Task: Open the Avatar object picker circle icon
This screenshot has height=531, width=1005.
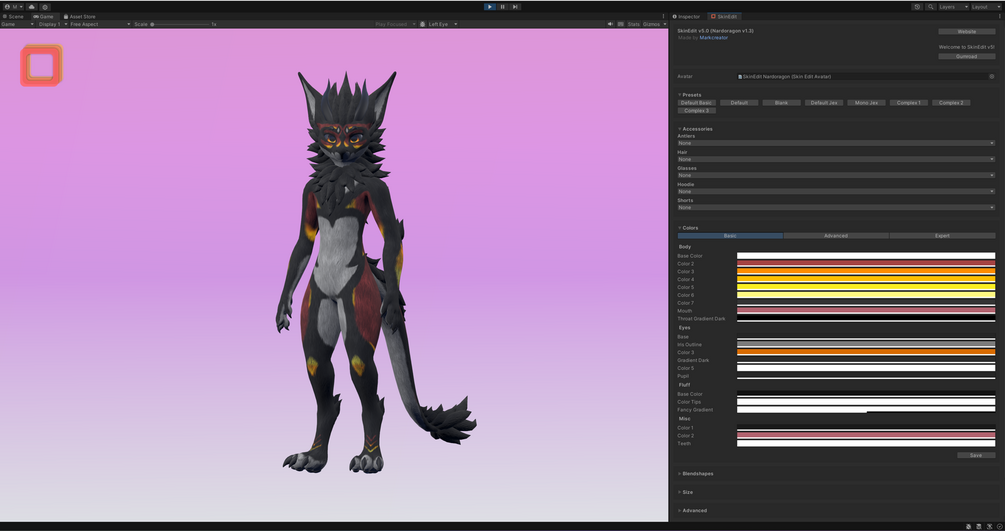Action: point(992,76)
